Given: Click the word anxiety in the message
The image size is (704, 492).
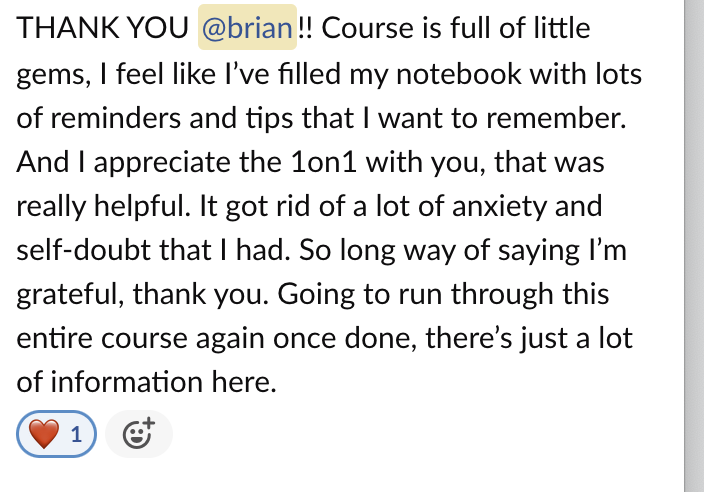Looking at the screenshot, I should pyautogui.click(x=499, y=206).
